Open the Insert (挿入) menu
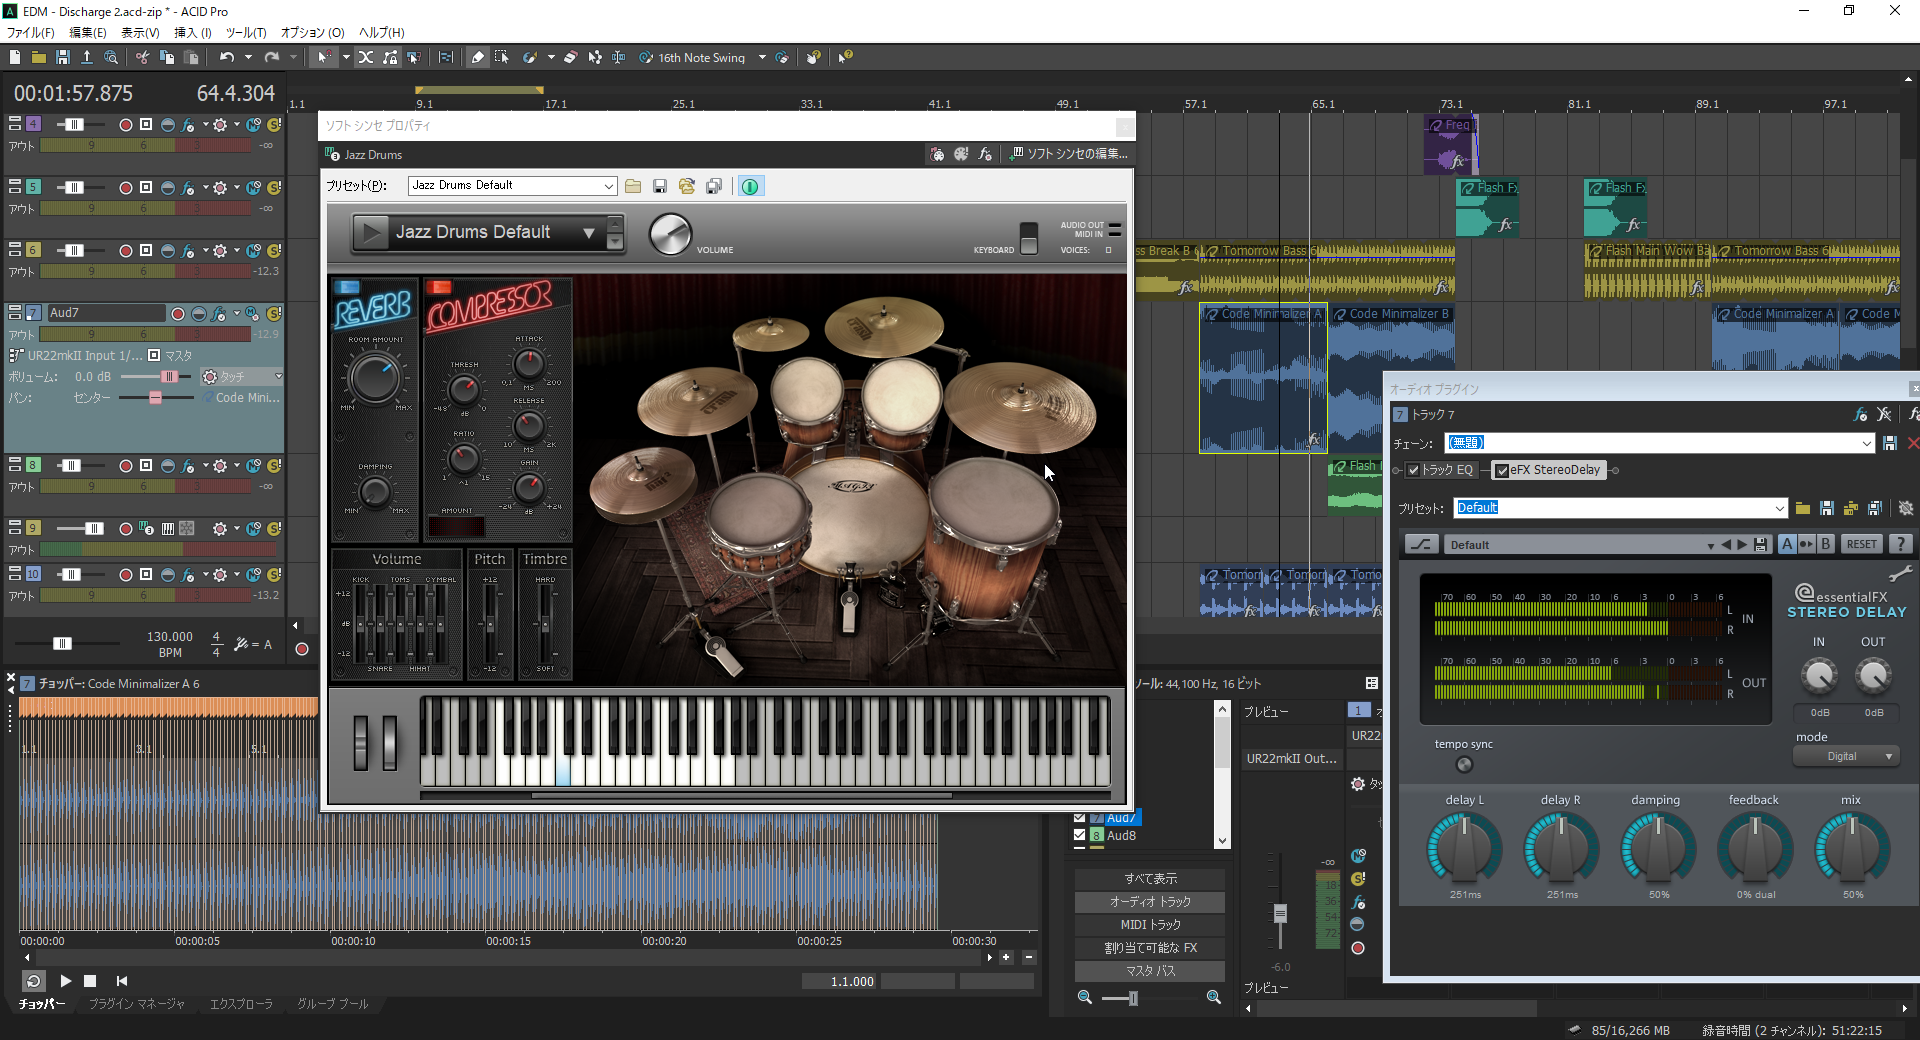The height and width of the screenshot is (1040, 1920). tap(193, 33)
